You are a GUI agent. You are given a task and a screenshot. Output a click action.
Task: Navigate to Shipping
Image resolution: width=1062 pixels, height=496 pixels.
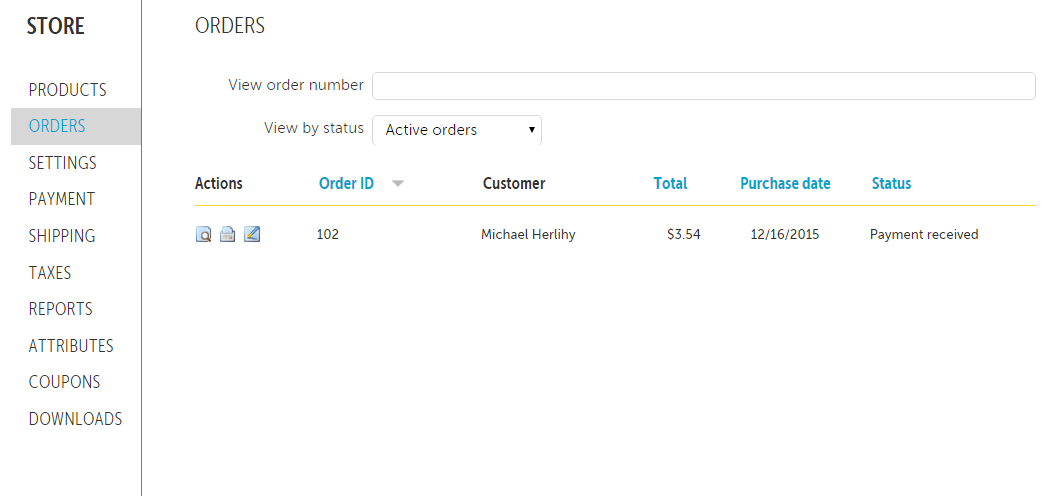[62, 236]
